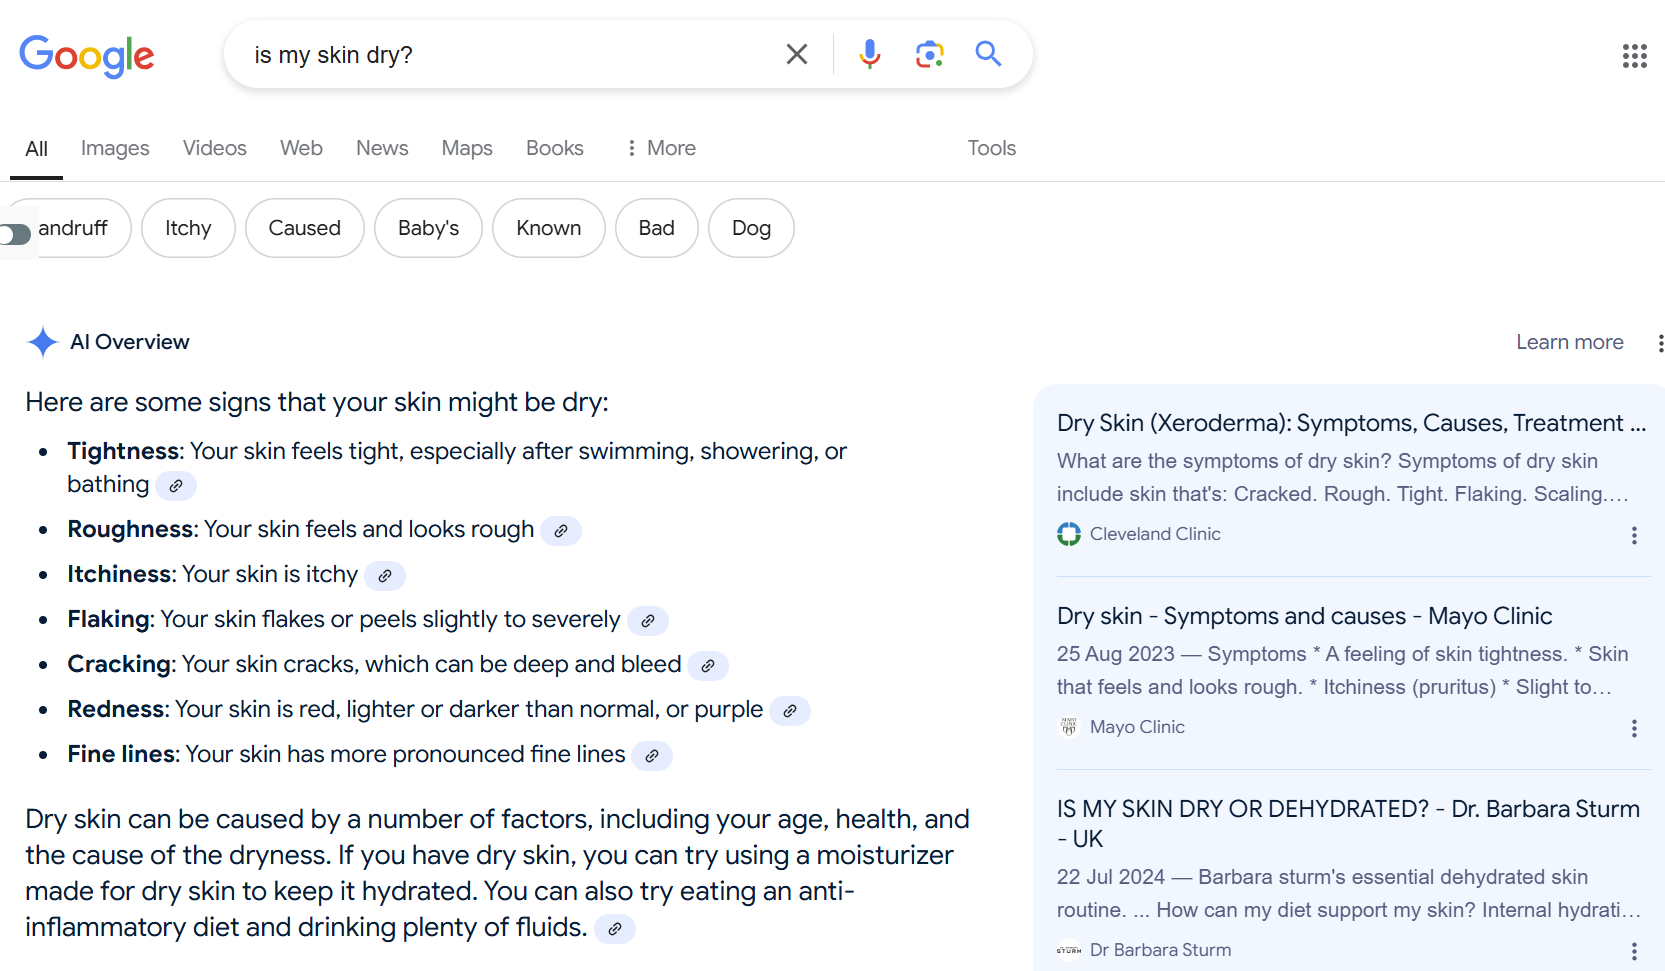Click the Dr Barbara Sturm favicon
This screenshot has height=971, width=1665.
coord(1069,950)
